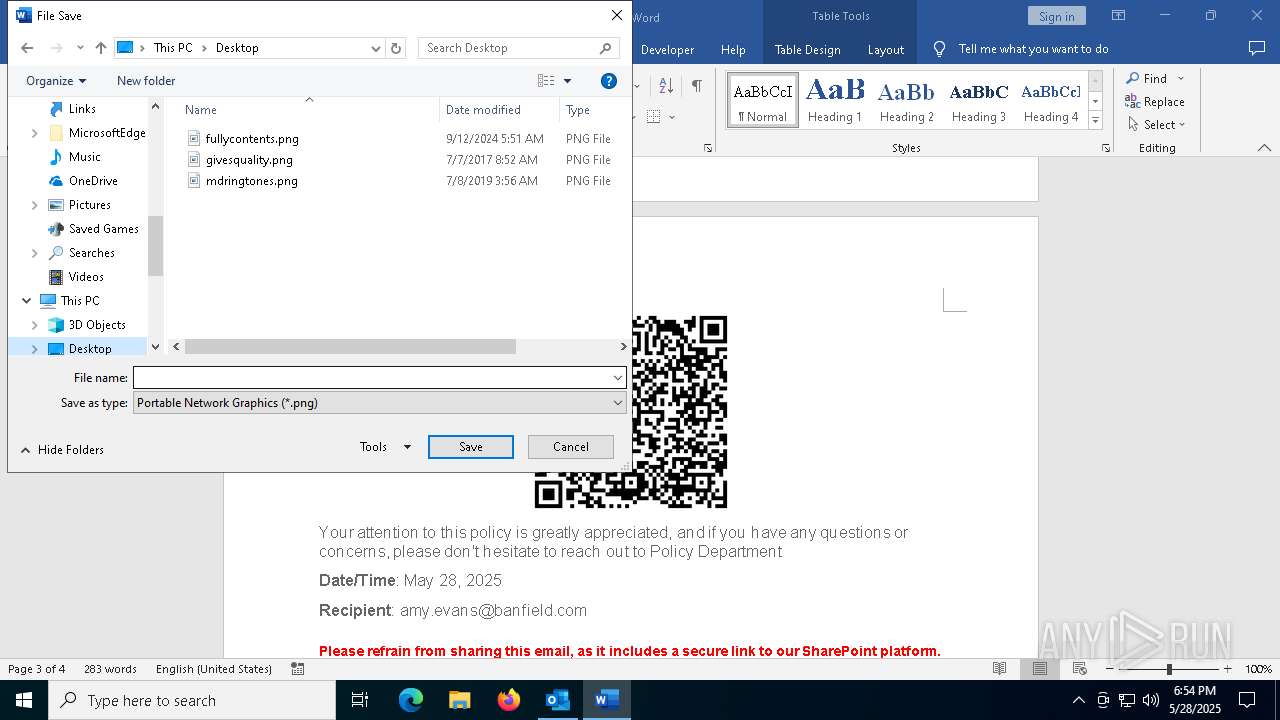Open Firefox from taskbar
Viewport: 1280px width, 720px height.
pyautogui.click(x=508, y=700)
